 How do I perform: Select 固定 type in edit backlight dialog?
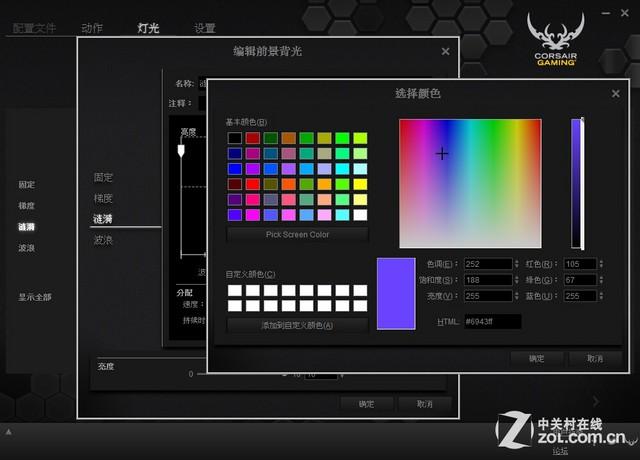click(103, 177)
